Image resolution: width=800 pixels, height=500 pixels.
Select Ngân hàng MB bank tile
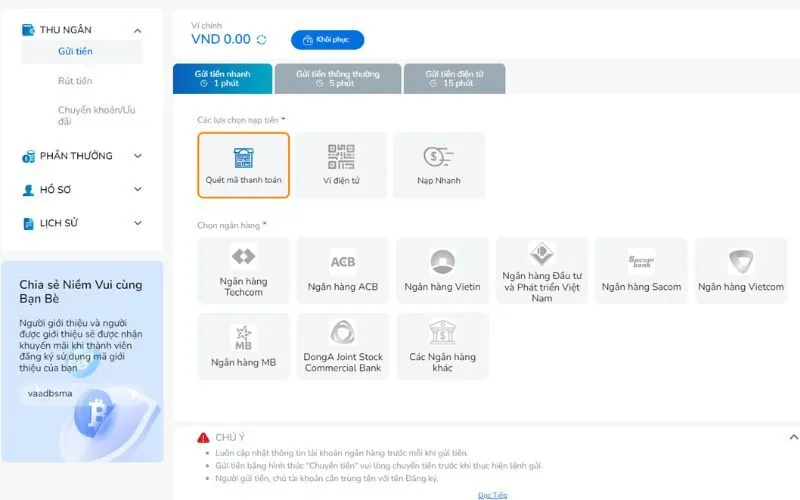point(243,346)
